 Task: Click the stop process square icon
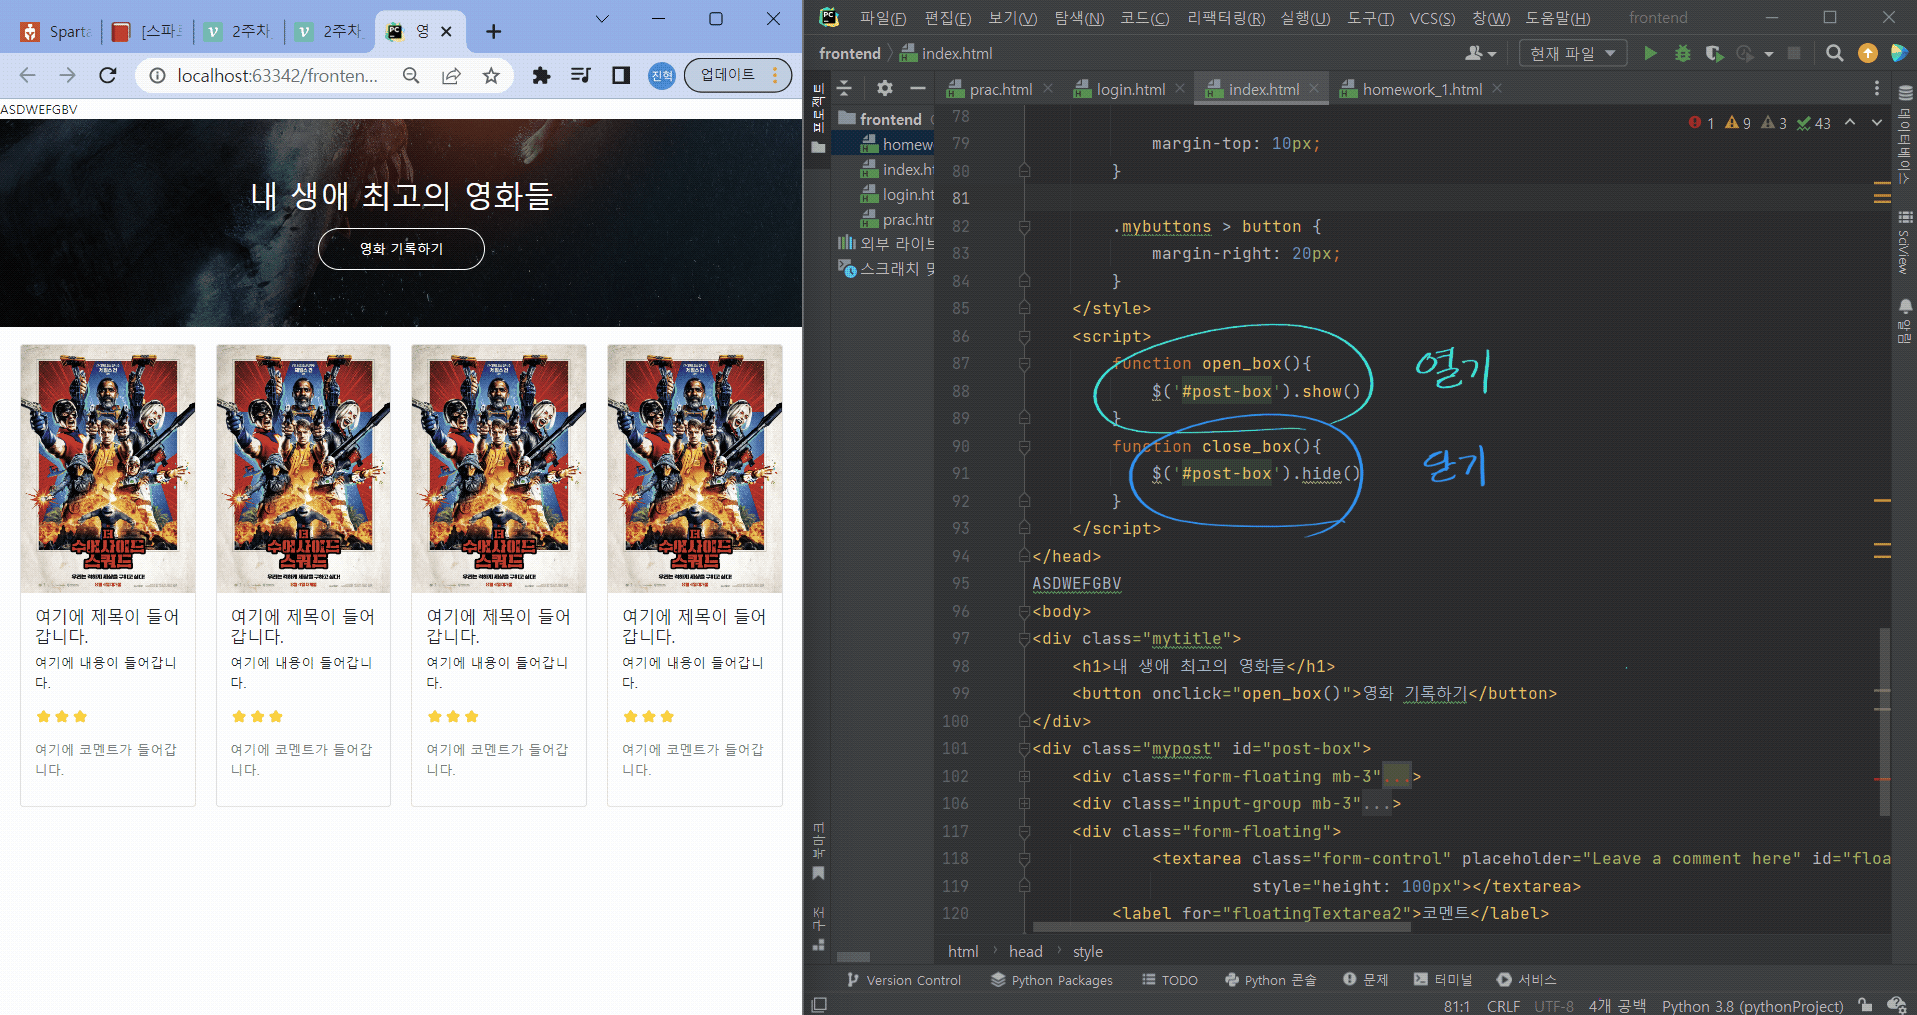click(x=1794, y=53)
